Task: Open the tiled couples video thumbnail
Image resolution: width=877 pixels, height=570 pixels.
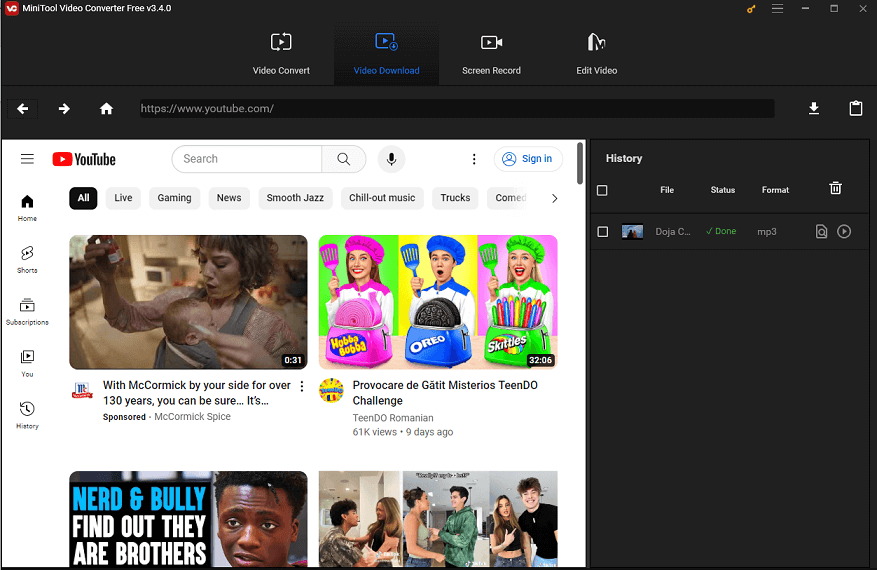Action: click(438, 520)
